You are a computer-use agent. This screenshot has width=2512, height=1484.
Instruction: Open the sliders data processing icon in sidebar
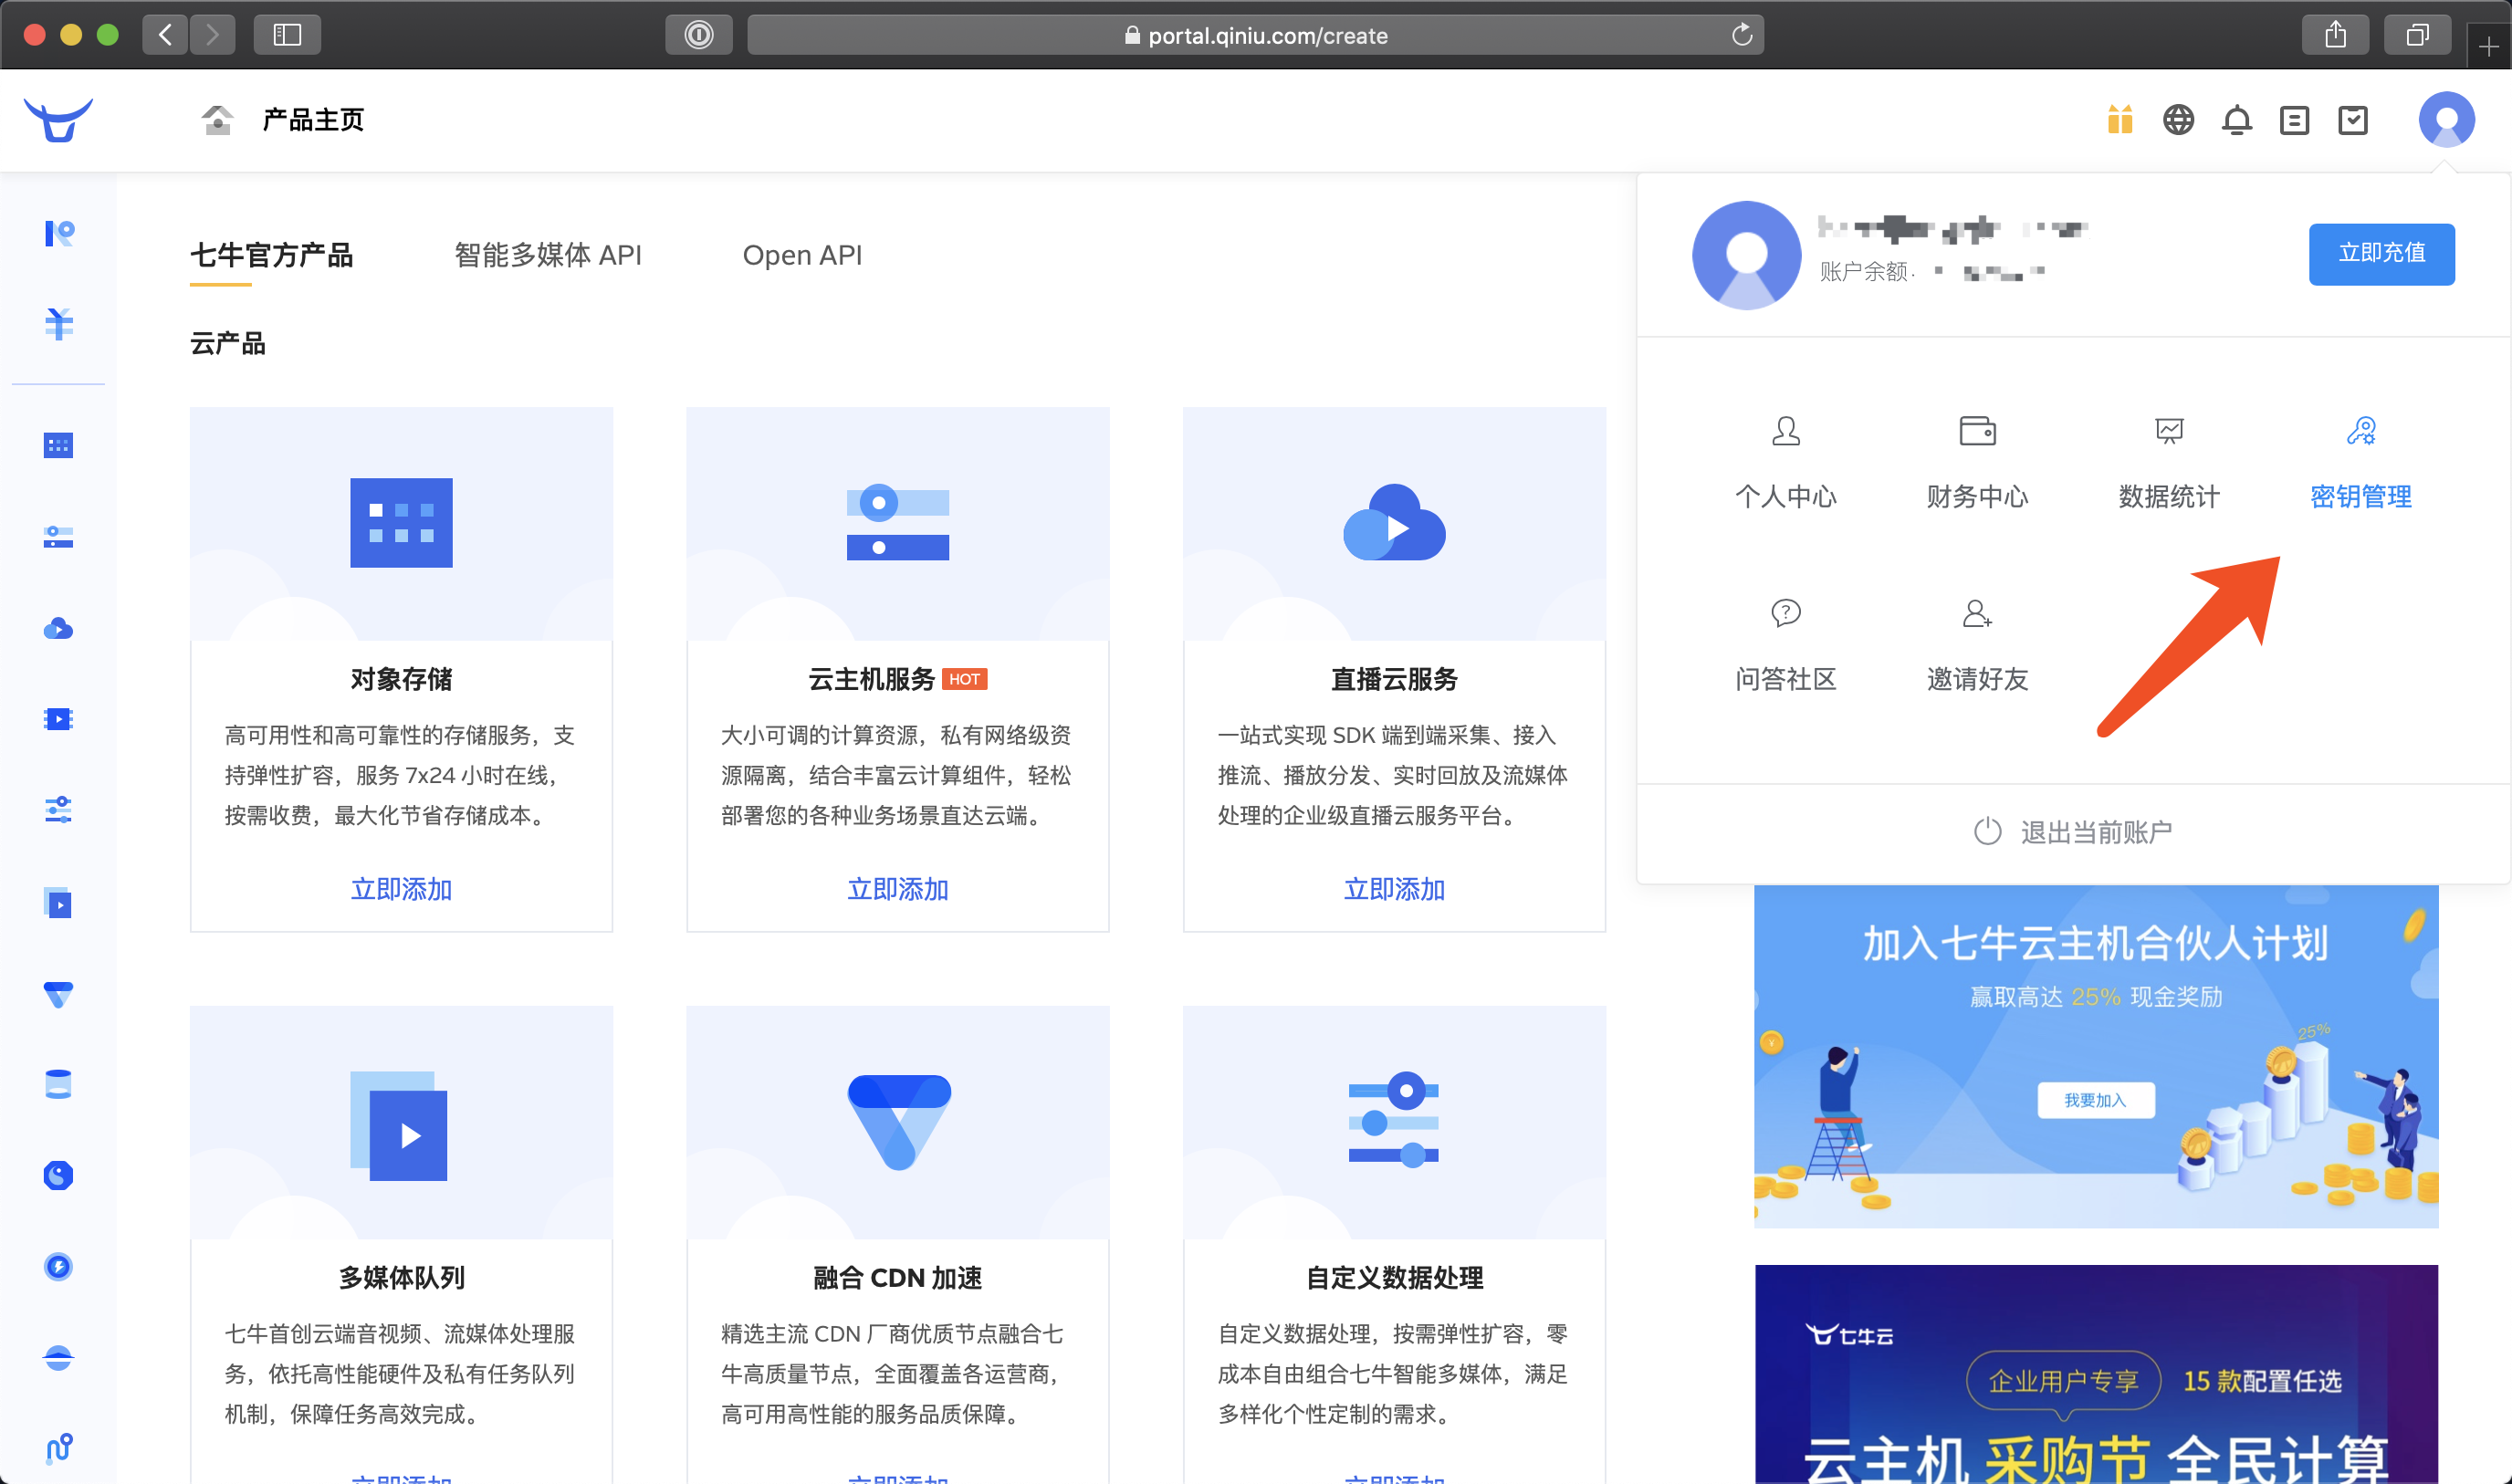58,810
